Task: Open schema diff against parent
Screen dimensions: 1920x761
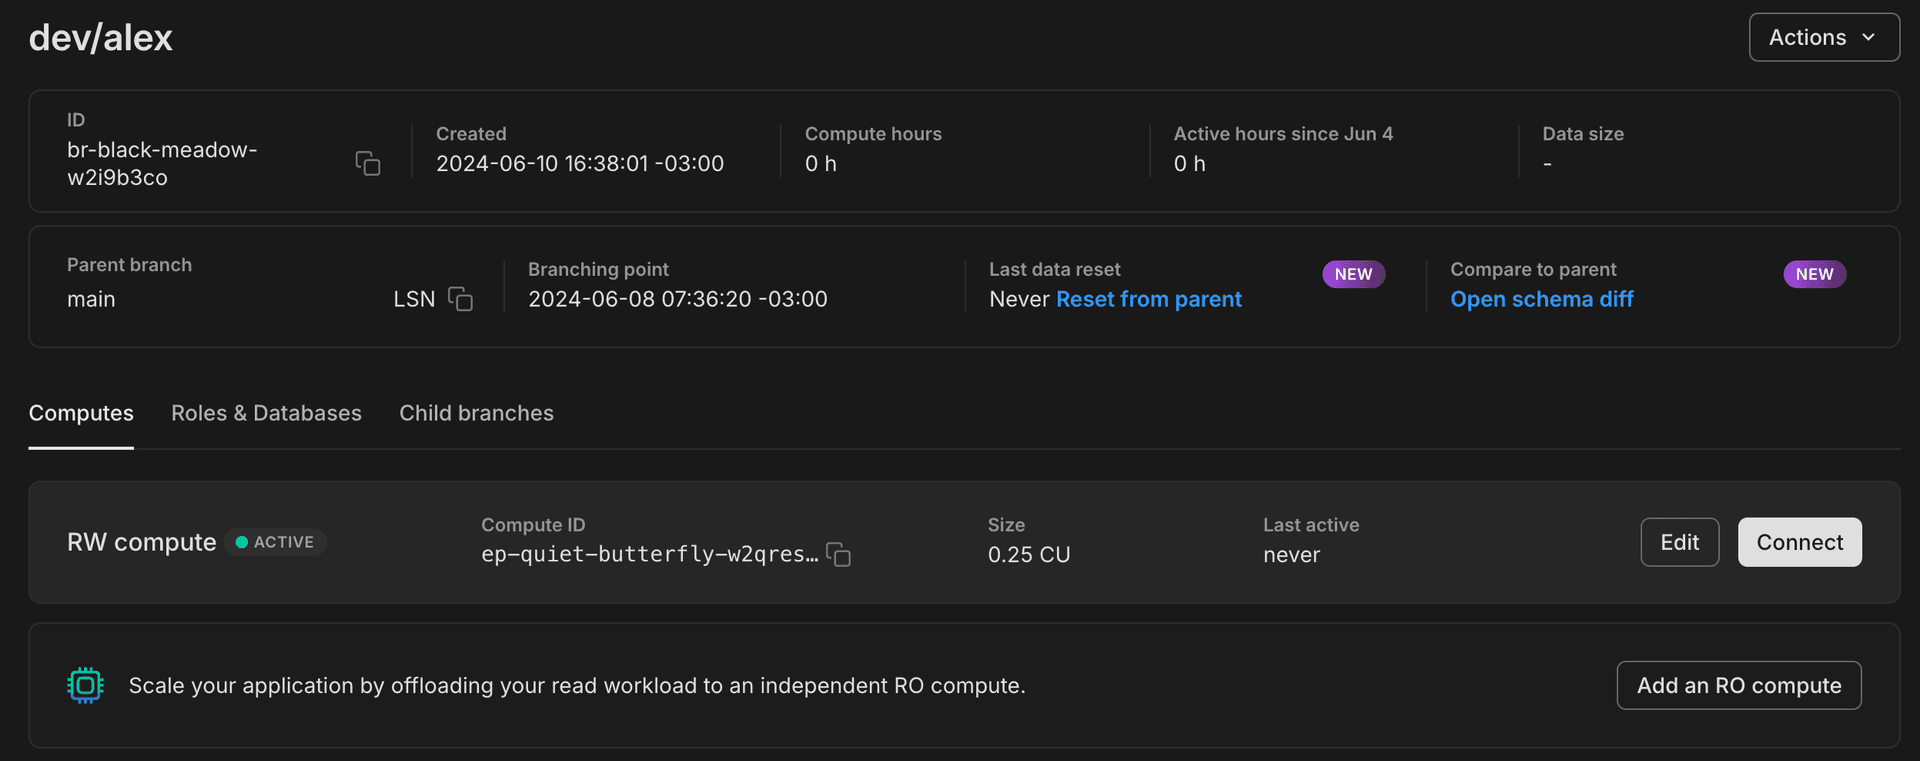Action: [1541, 299]
